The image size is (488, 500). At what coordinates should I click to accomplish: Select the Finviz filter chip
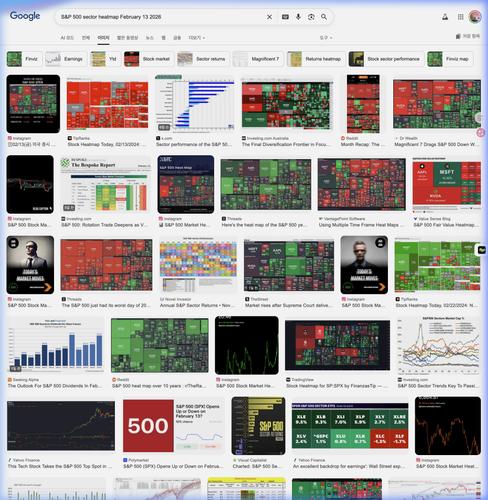tap(24, 59)
